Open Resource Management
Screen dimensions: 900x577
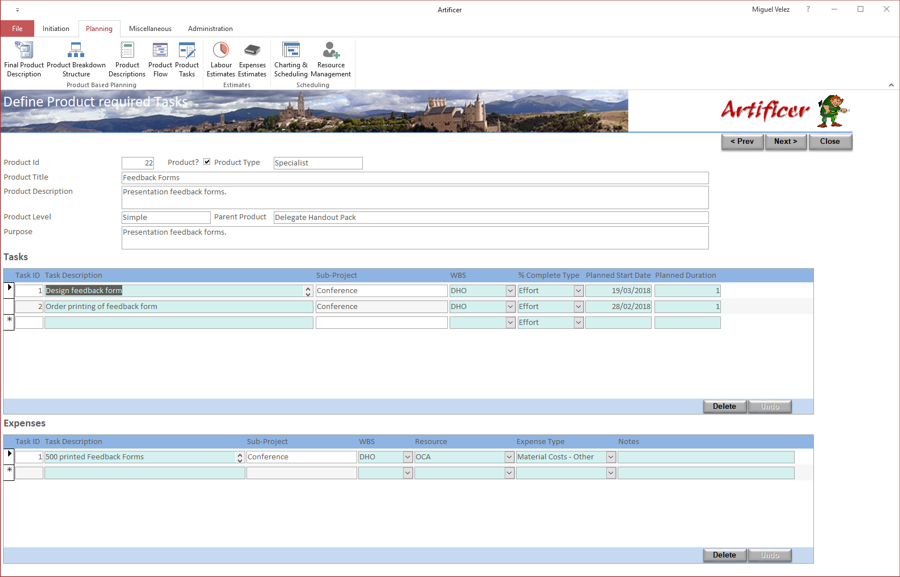tap(331, 59)
